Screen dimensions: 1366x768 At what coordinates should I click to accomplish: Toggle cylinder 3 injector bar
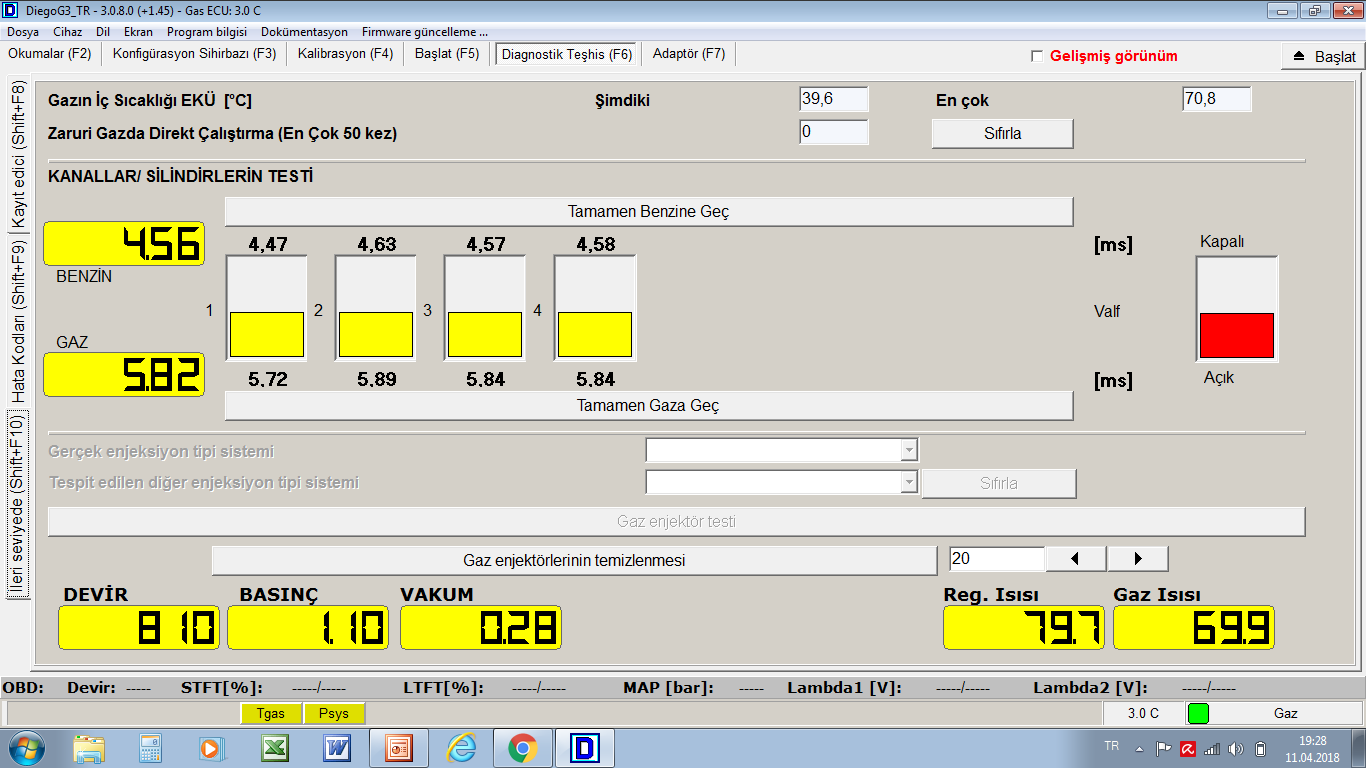(x=485, y=309)
